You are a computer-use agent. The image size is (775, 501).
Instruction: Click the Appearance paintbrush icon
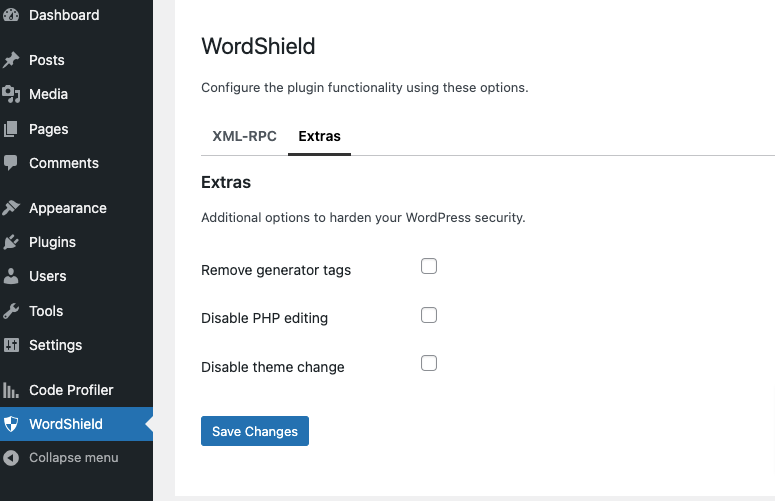point(11,208)
